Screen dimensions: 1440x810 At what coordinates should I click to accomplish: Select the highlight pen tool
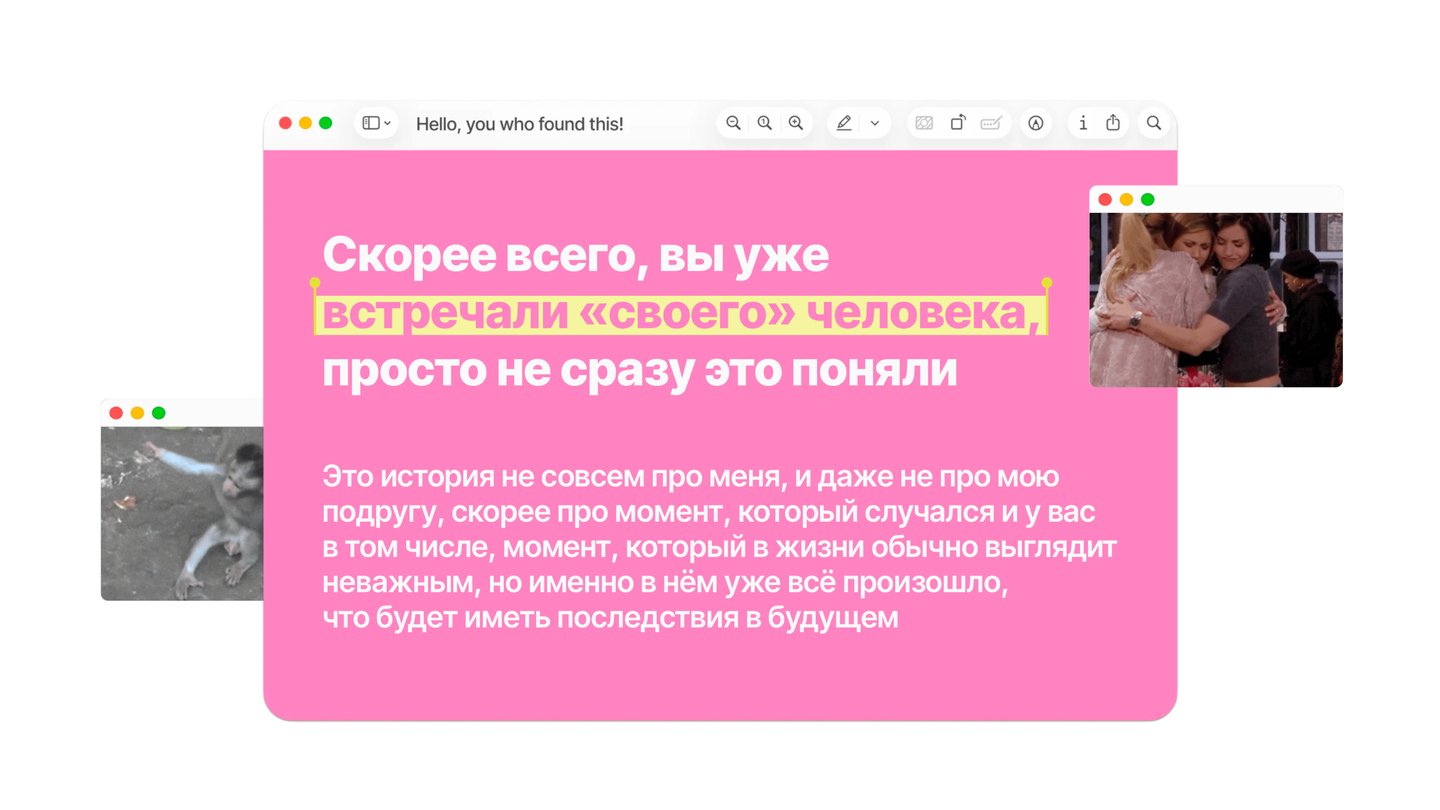pyautogui.click(x=844, y=123)
